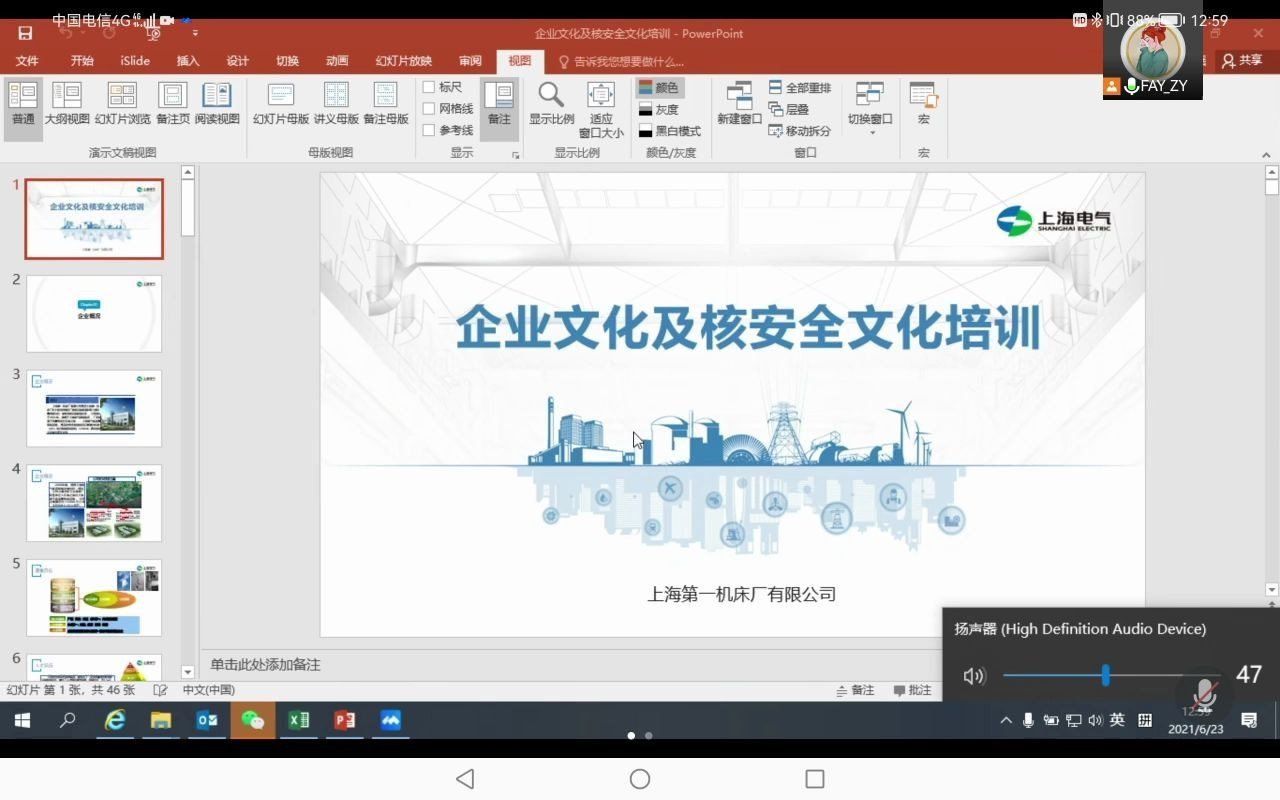Open Internet Explorer from taskbar
Image resolution: width=1280 pixels, height=800 pixels.
[x=115, y=720]
